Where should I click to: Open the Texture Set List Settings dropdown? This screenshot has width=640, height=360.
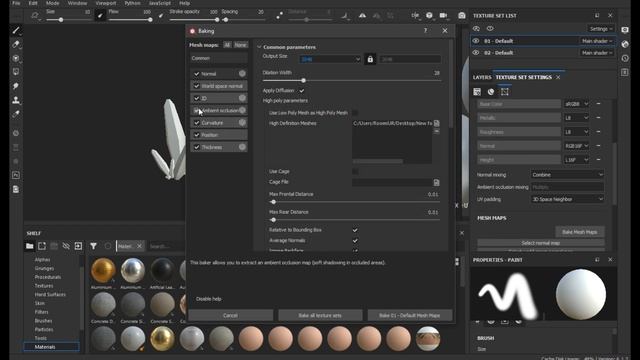(x=601, y=29)
